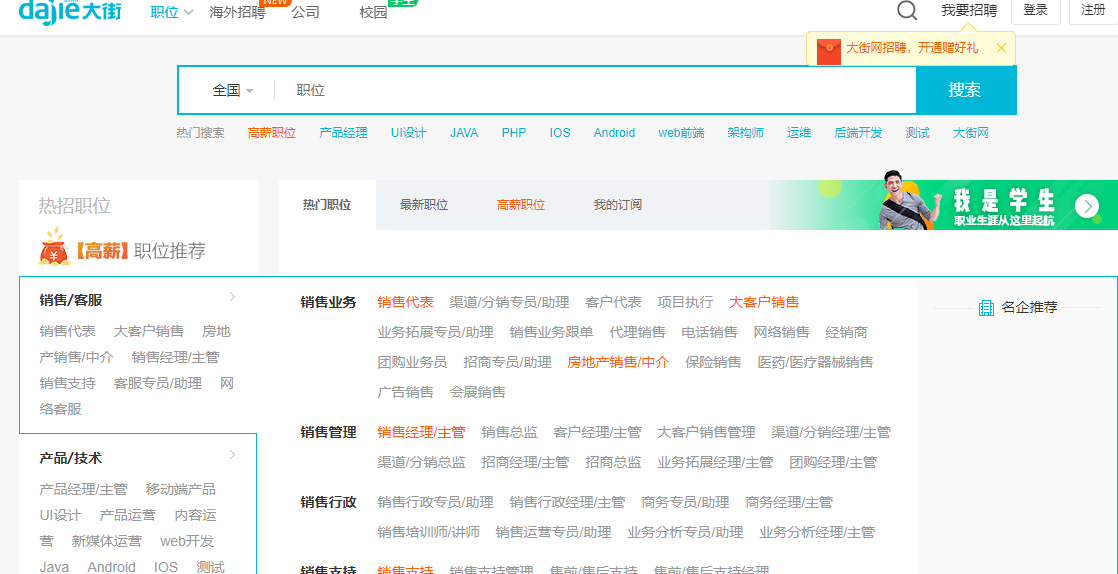Expand the 销售/客服 category arrow
This screenshot has width=1118, height=574.
pyautogui.click(x=232, y=297)
